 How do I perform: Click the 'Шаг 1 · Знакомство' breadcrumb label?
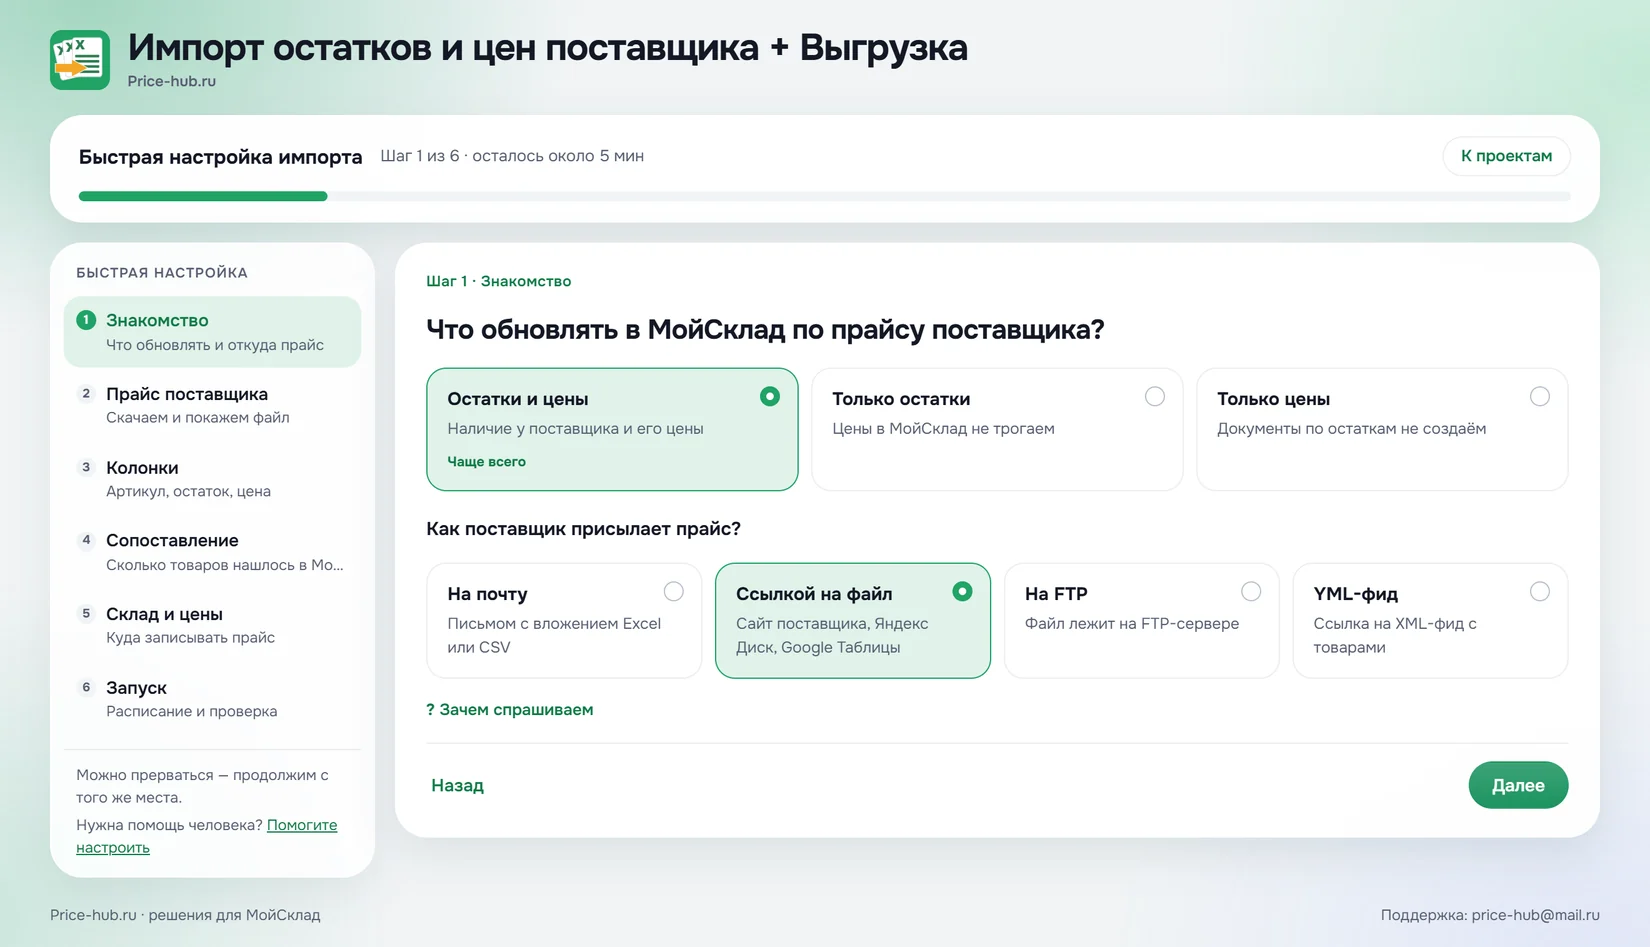click(499, 281)
